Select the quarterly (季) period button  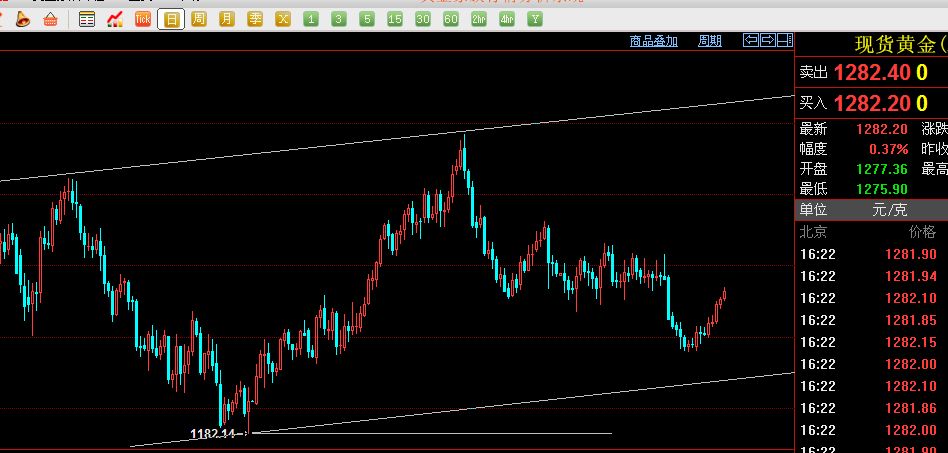point(255,19)
